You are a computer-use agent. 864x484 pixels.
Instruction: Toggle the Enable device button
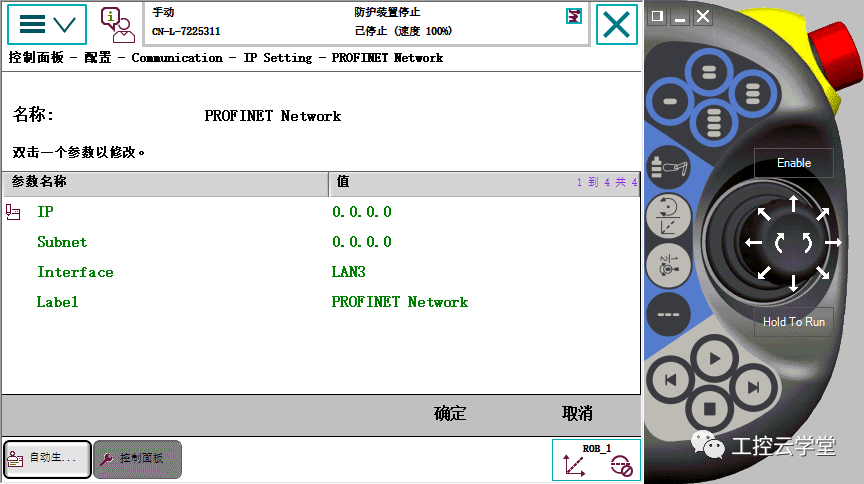[793, 163]
